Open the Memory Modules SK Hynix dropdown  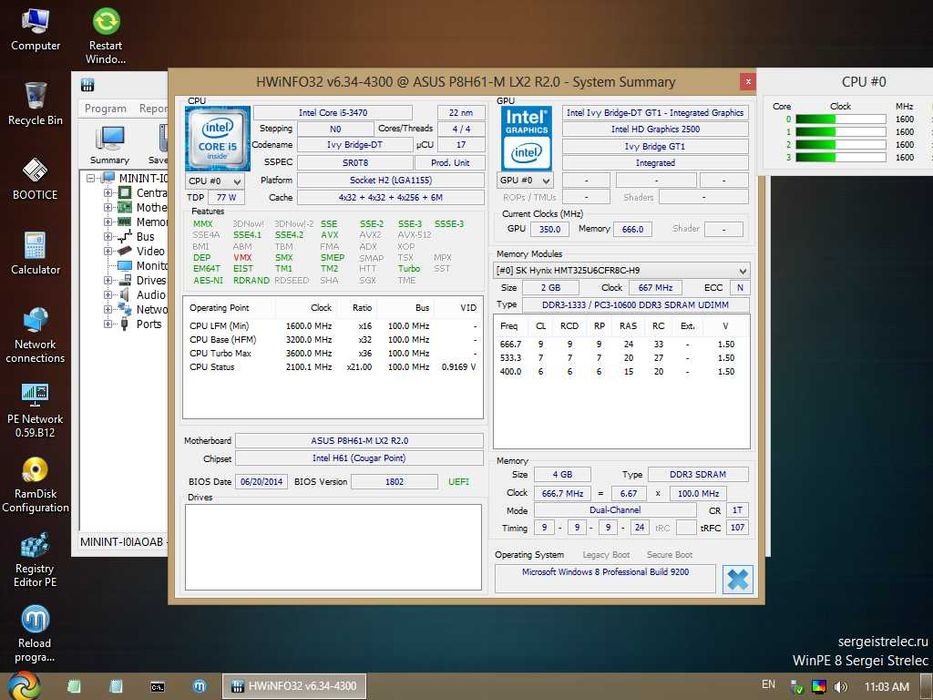click(622, 270)
